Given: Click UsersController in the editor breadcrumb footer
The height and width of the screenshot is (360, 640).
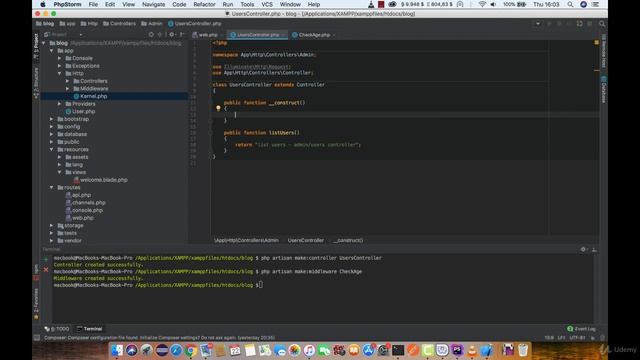Looking at the screenshot, I should click(306, 240).
